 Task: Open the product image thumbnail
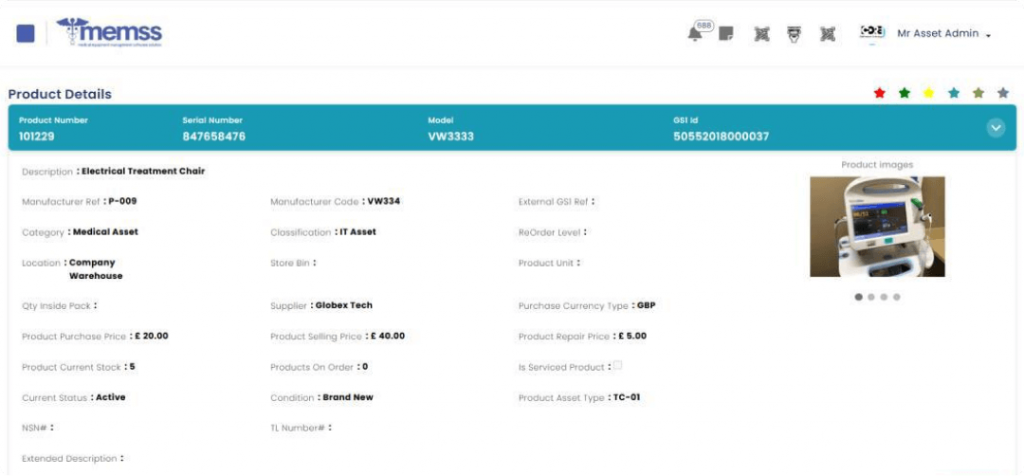click(877, 227)
